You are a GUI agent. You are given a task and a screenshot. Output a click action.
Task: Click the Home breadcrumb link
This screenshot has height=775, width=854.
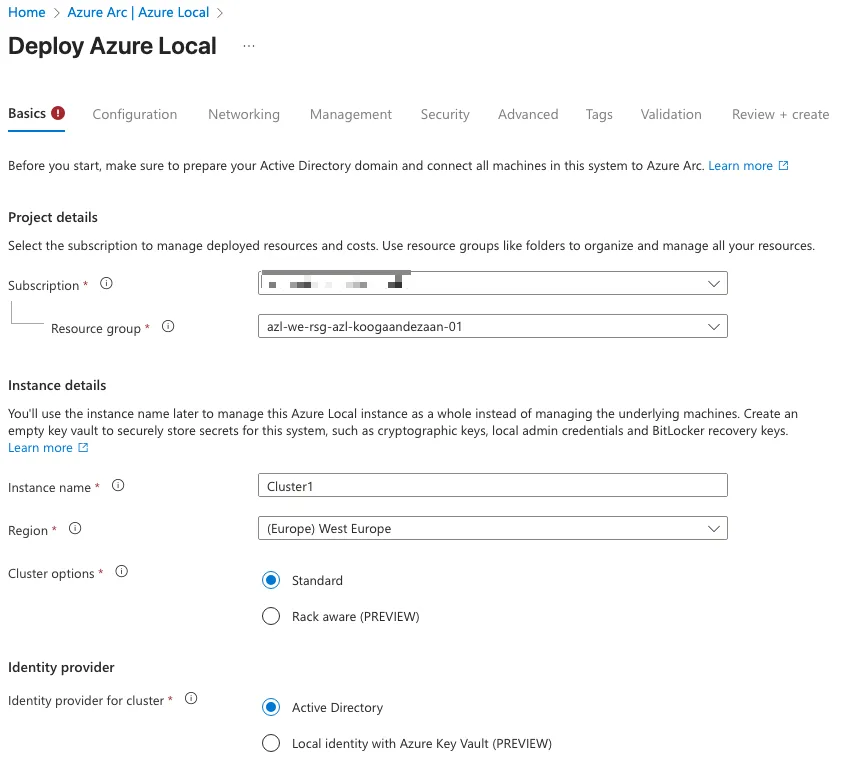[27, 13]
